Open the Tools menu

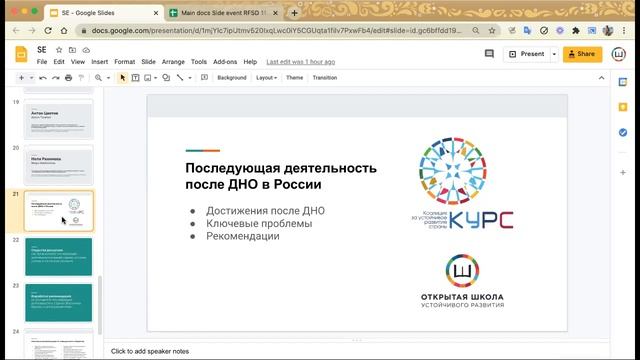[199, 62]
